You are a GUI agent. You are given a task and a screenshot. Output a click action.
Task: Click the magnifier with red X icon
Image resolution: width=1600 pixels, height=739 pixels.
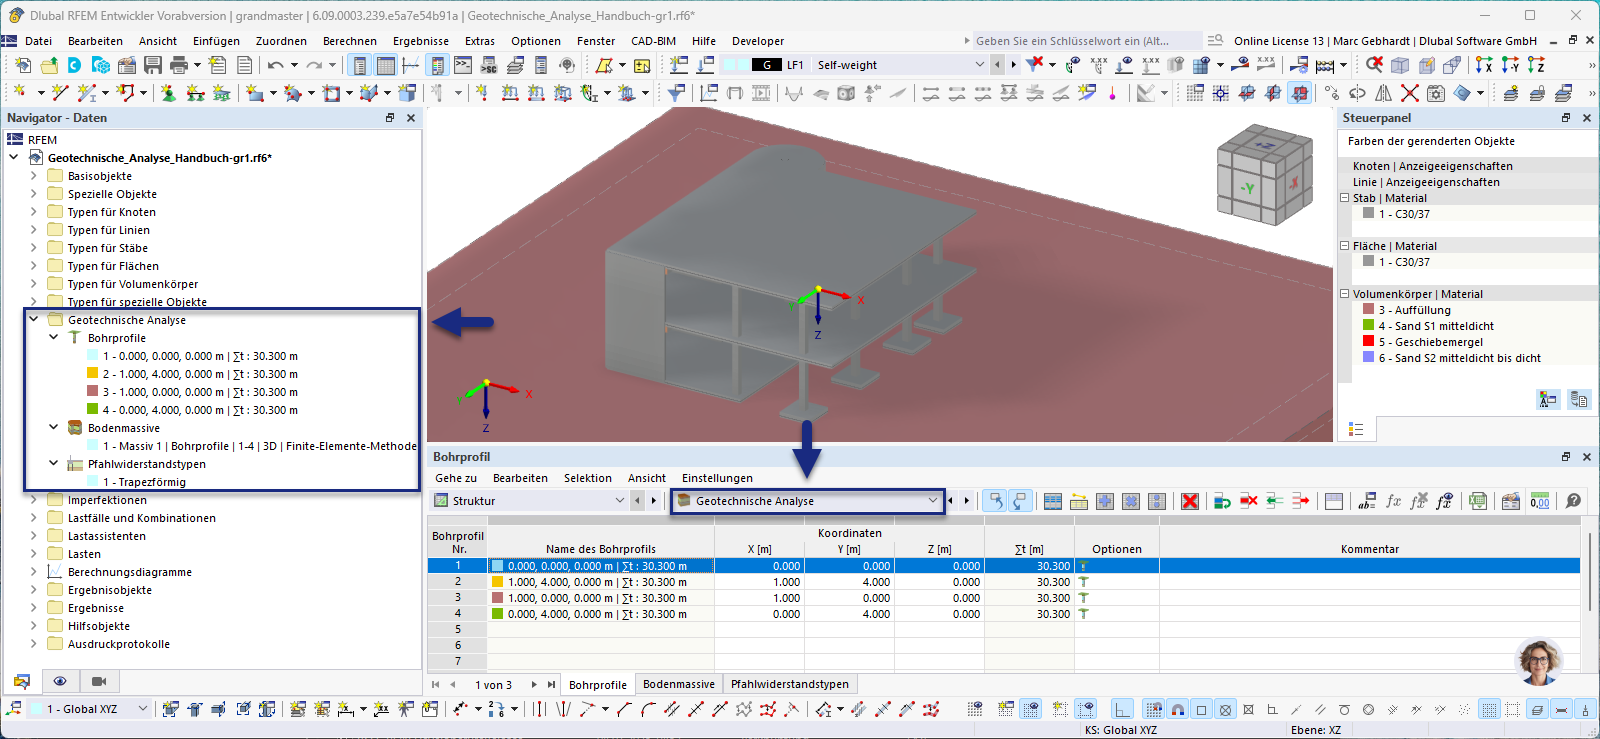[x=1375, y=65]
